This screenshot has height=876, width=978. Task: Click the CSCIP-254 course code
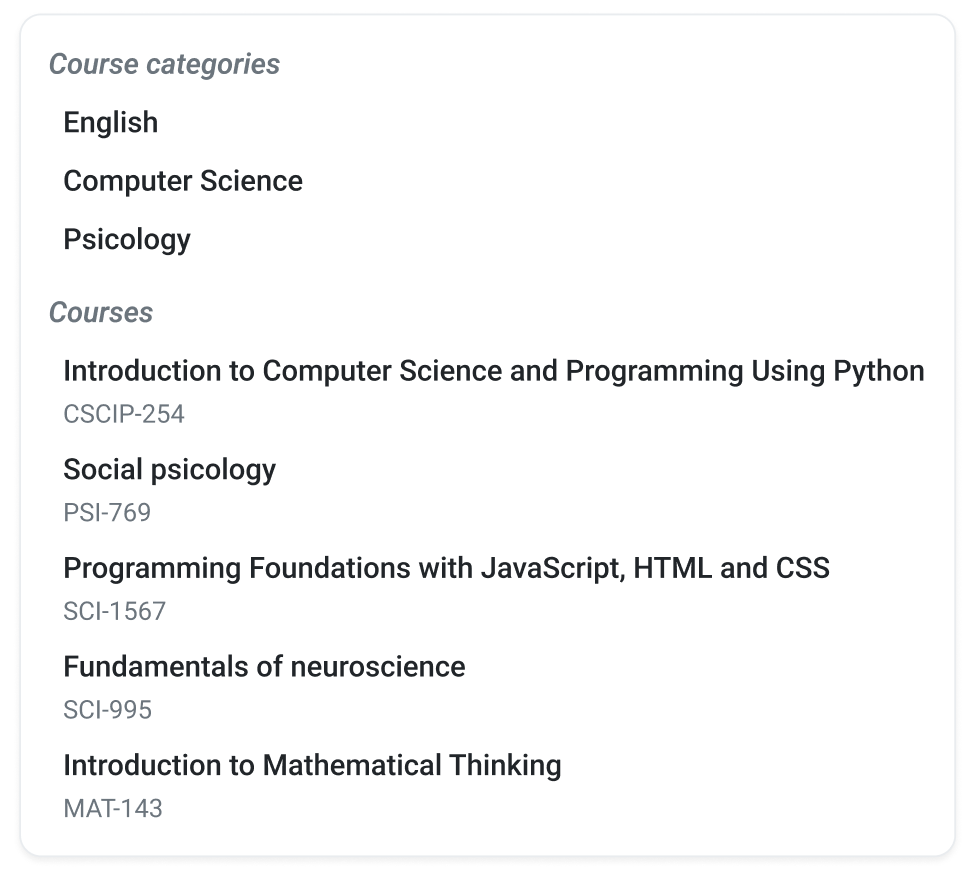[124, 414]
